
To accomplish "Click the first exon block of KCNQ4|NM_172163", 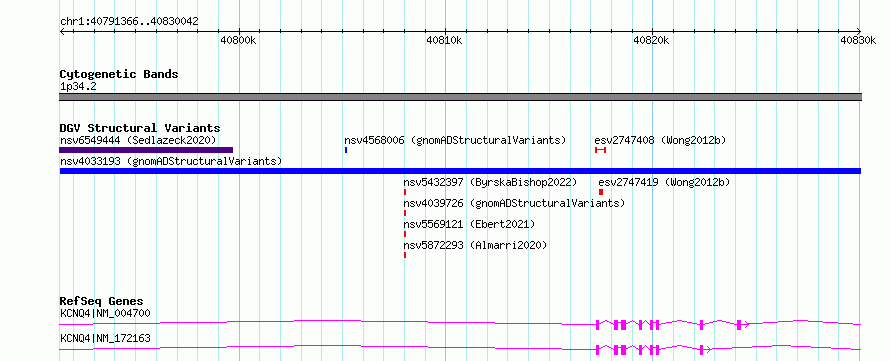I will click(598, 350).
